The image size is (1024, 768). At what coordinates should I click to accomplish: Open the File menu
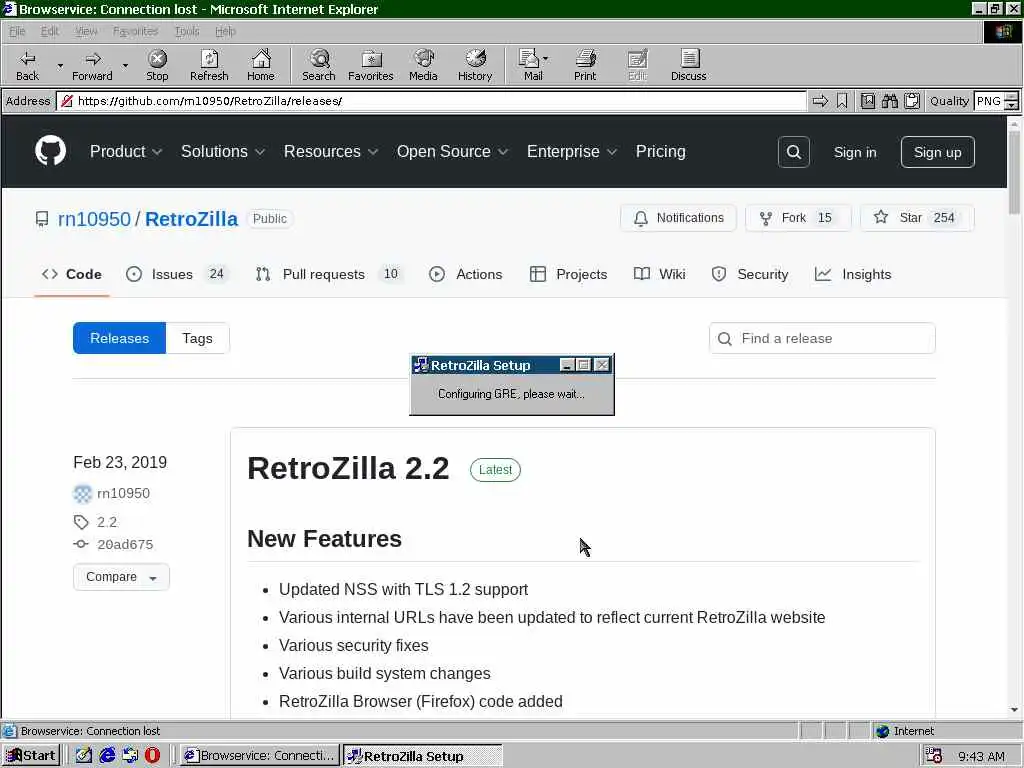click(17, 31)
